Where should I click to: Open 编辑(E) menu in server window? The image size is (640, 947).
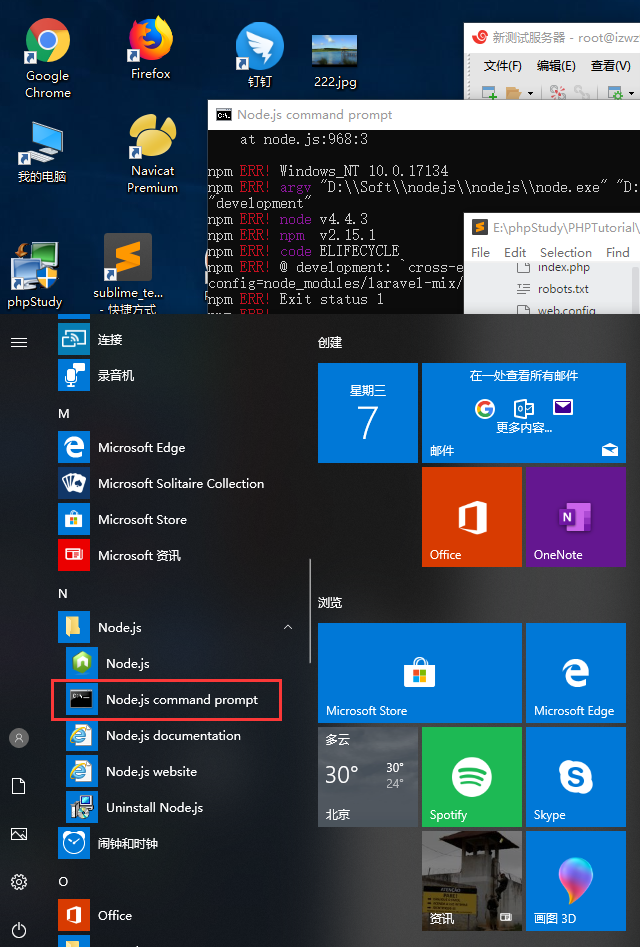click(x=556, y=65)
